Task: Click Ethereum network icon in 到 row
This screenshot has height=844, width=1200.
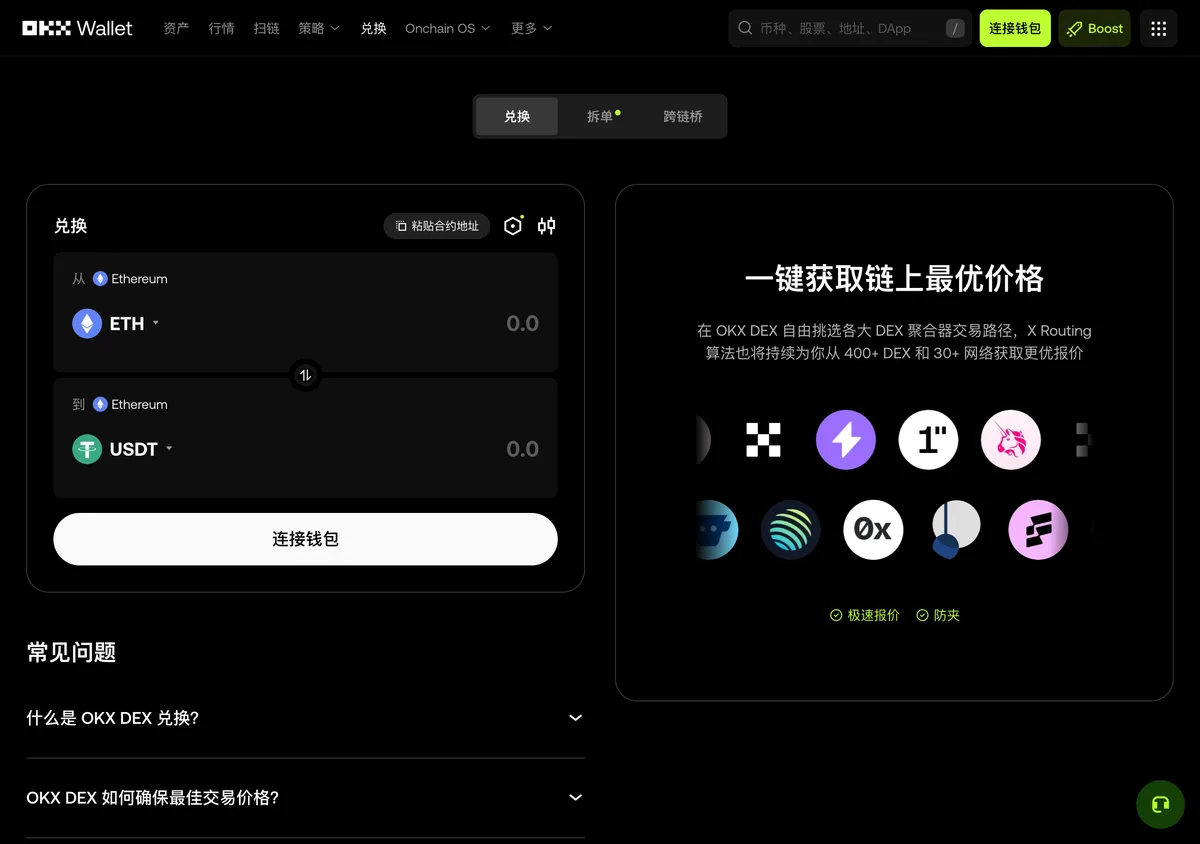Action: pos(100,405)
